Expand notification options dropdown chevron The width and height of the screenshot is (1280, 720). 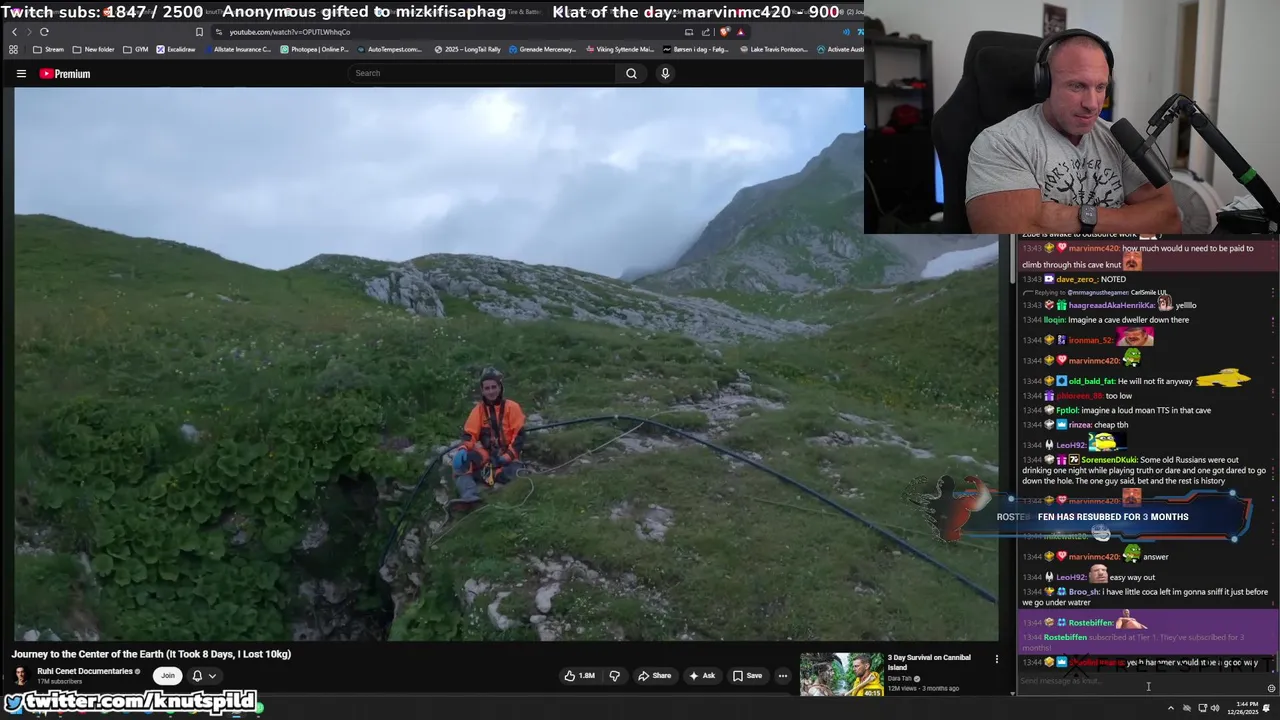pyautogui.click(x=212, y=676)
